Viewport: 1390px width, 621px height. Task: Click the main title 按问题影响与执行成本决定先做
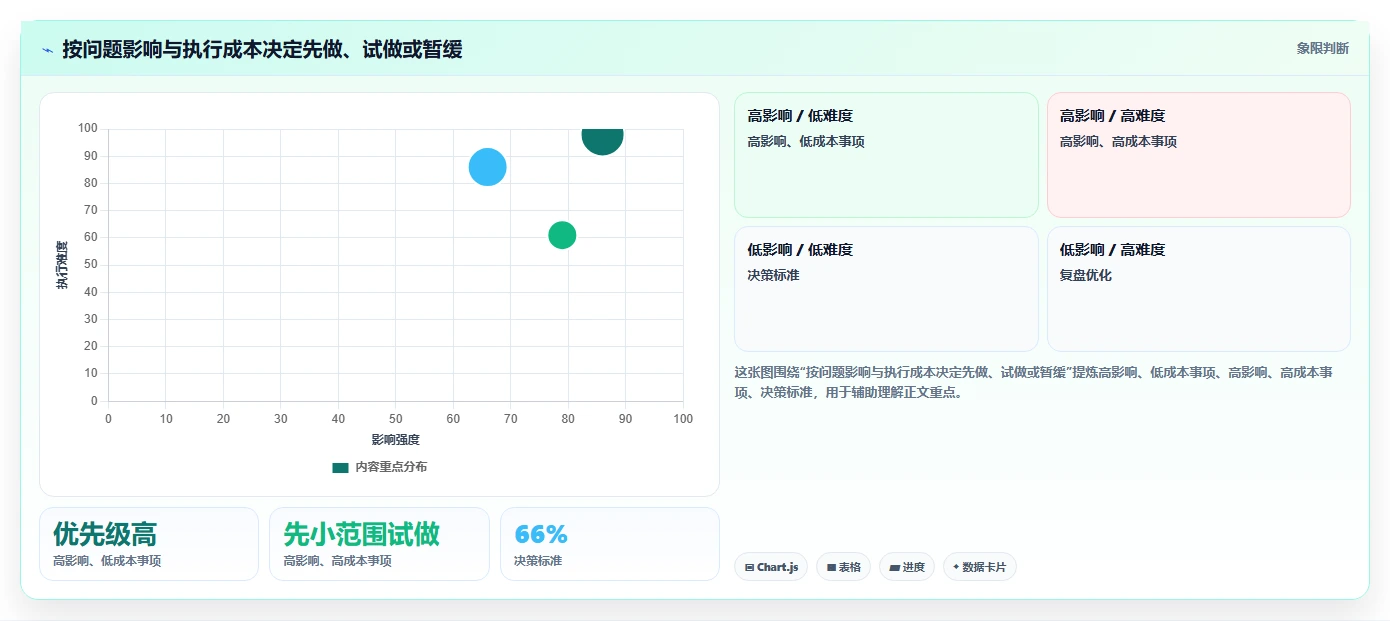(262, 49)
